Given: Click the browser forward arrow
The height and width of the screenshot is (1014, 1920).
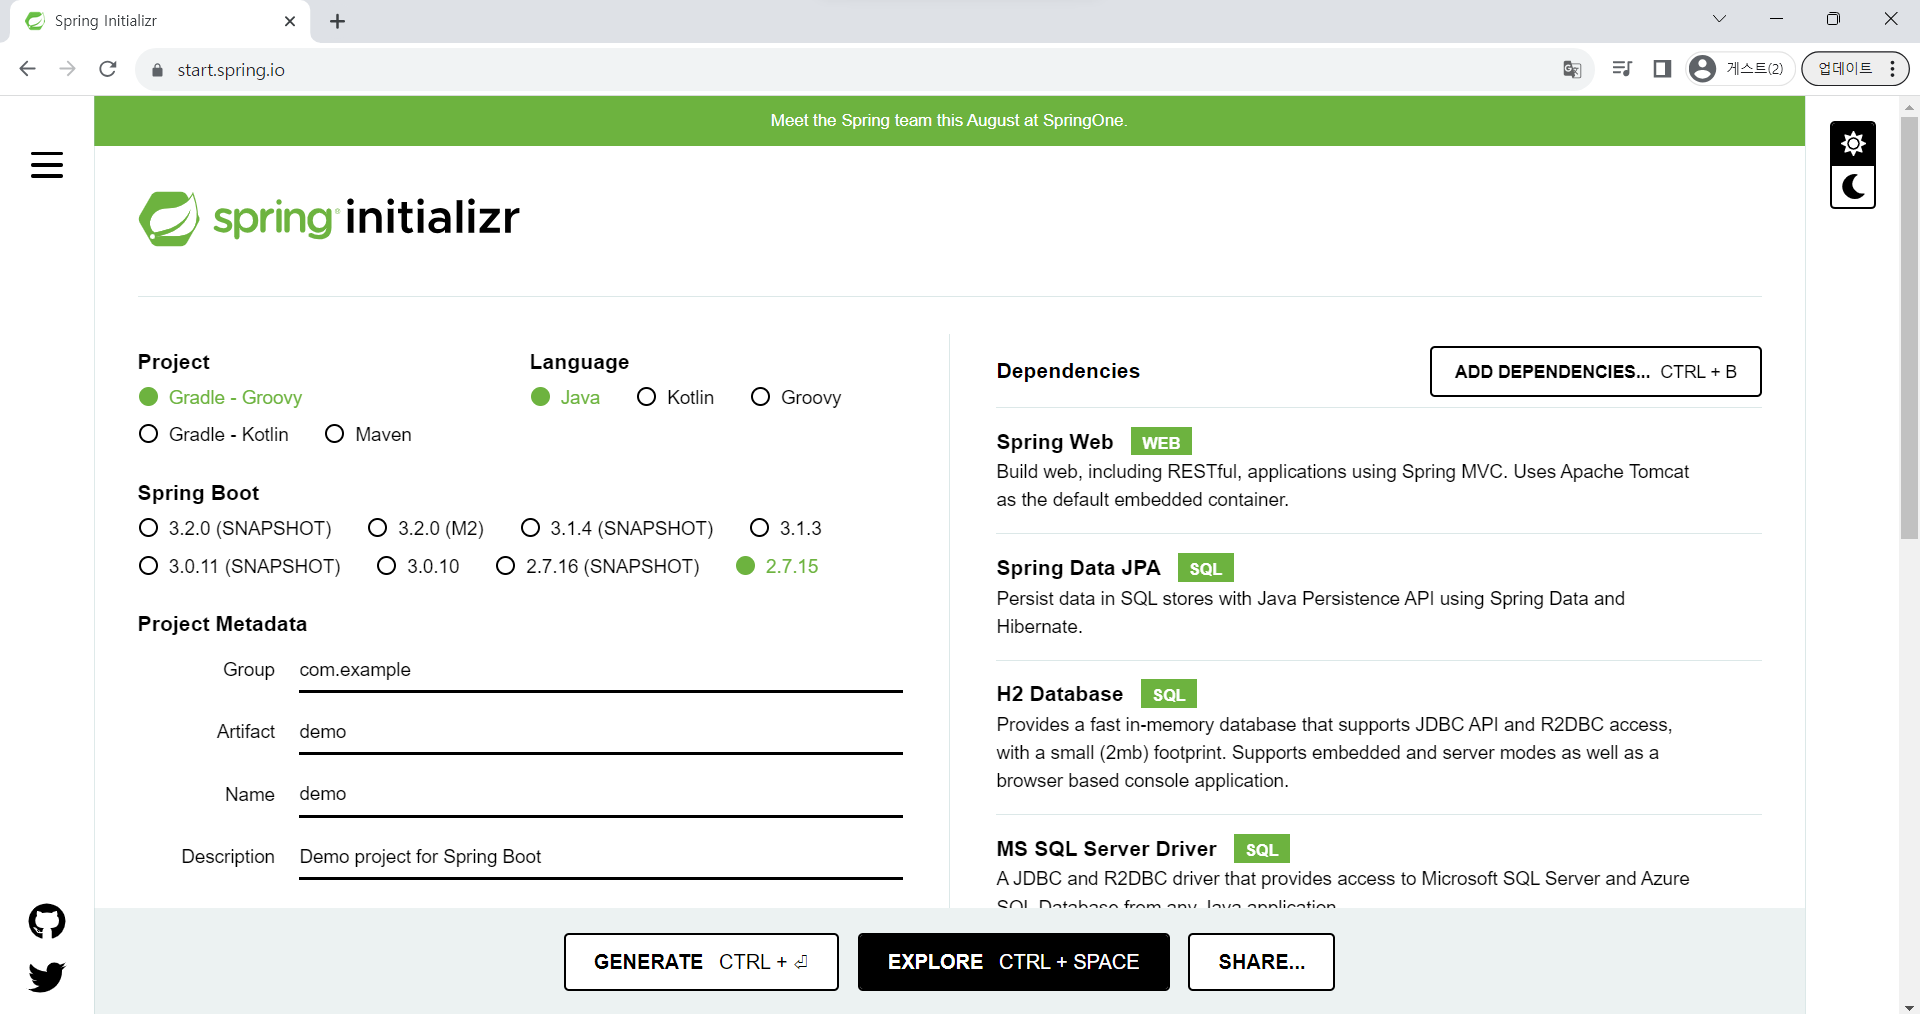Looking at the screenshot, I should tap(68, 69).
